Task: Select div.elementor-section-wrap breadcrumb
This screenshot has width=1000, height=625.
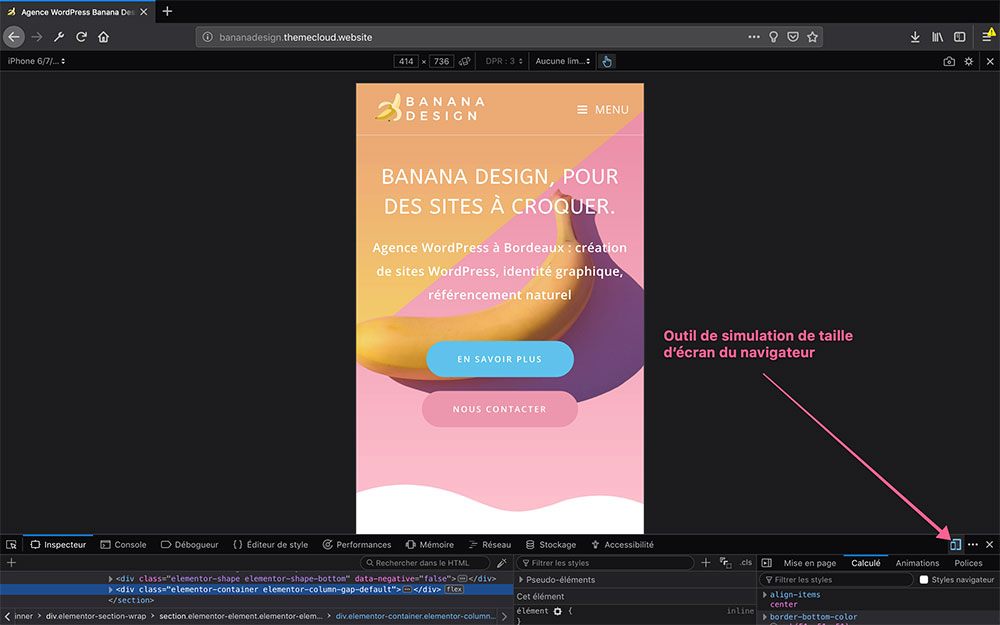Action: tap(96, 616)
